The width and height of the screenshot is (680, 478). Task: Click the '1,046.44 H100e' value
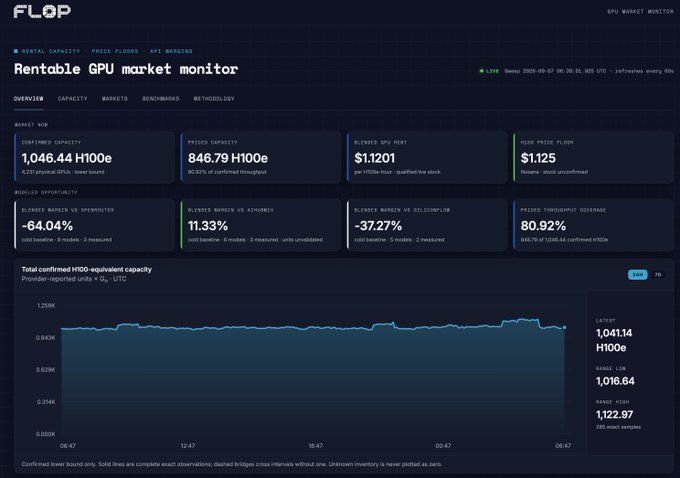pos(67,158)
